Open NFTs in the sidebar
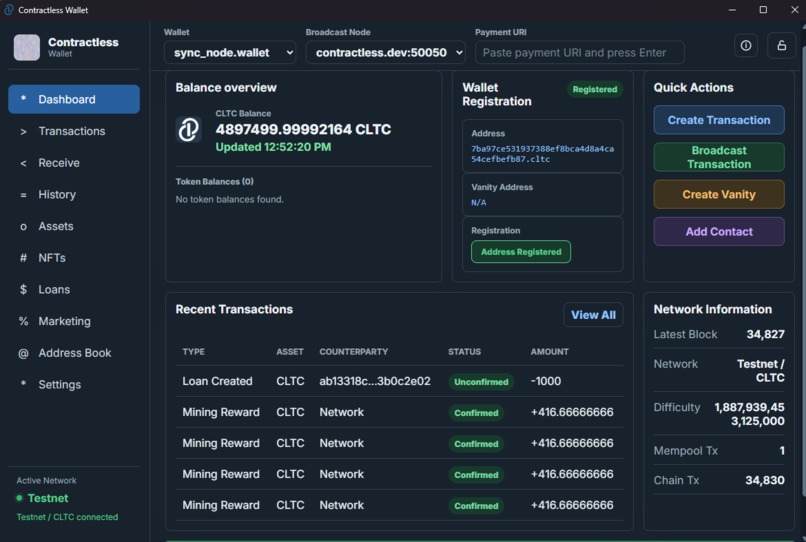806x542 pixels. [74, 258]
